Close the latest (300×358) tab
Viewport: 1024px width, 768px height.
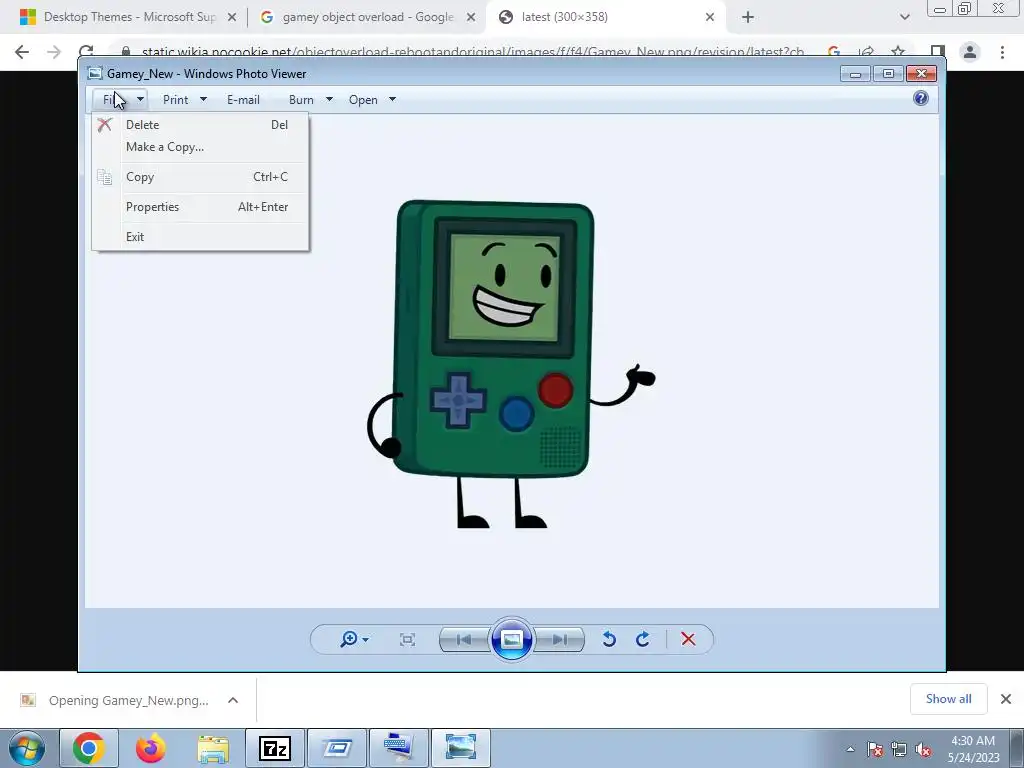[710, 18]
